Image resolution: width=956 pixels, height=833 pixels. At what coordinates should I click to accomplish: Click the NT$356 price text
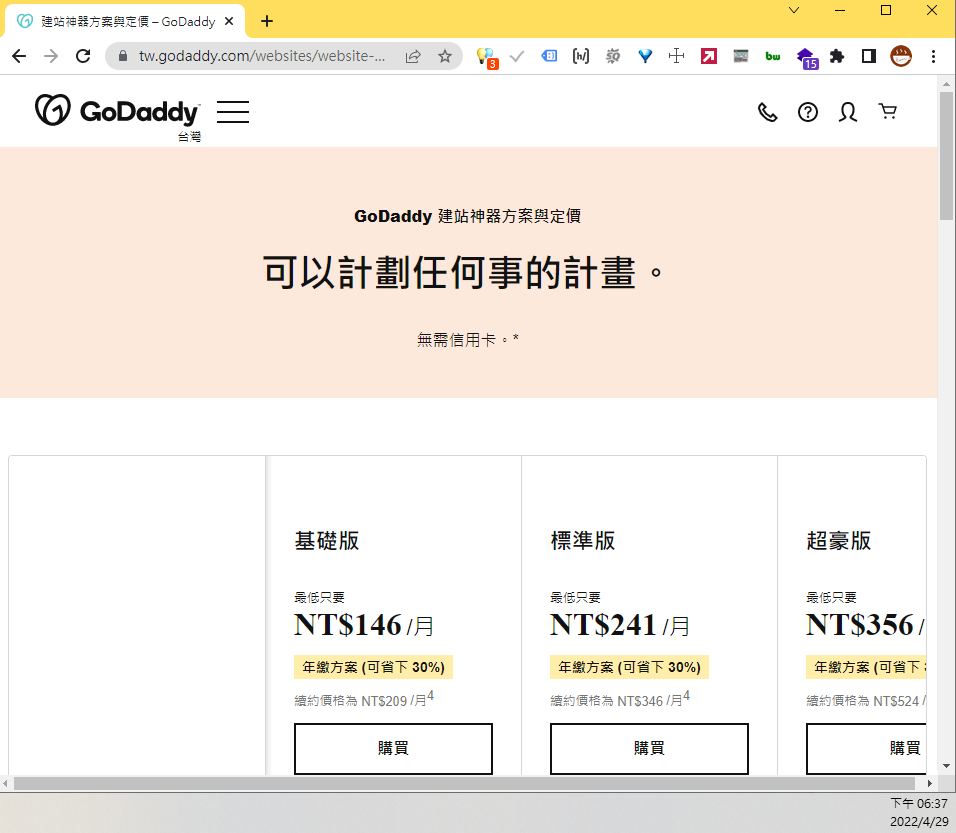[860, 625]
